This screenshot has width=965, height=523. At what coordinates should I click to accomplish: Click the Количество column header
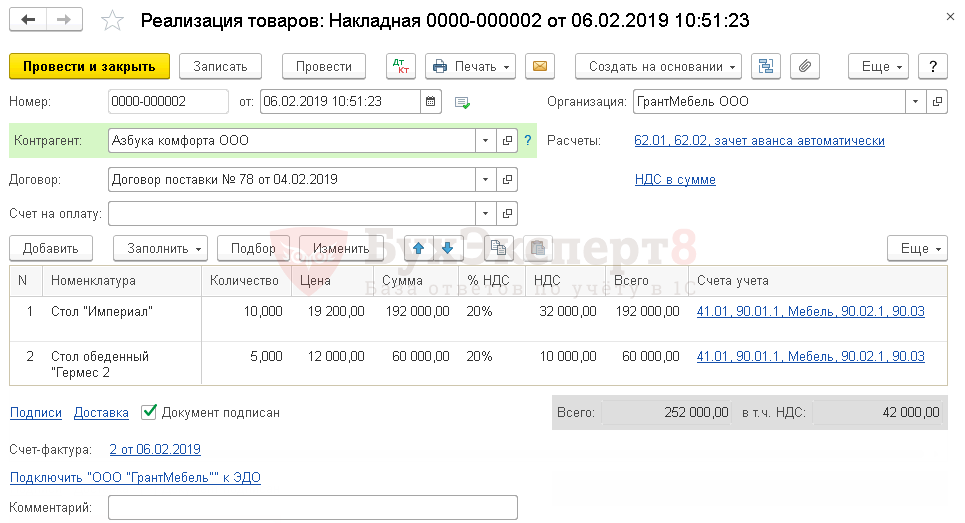(x=246, y=281)
